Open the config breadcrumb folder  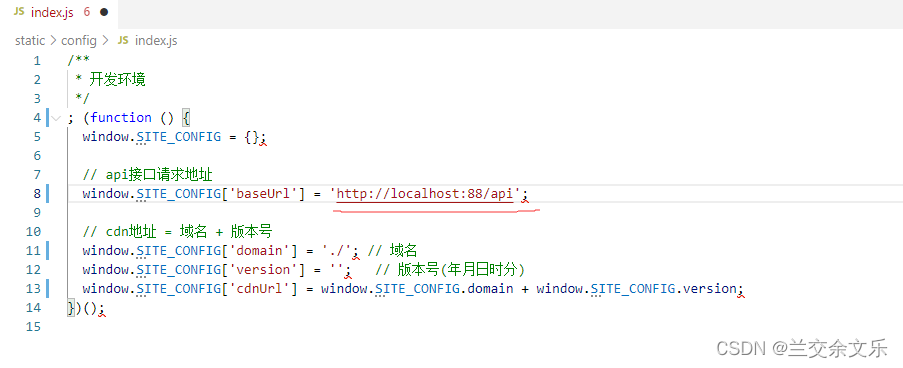tap(79, 41)
